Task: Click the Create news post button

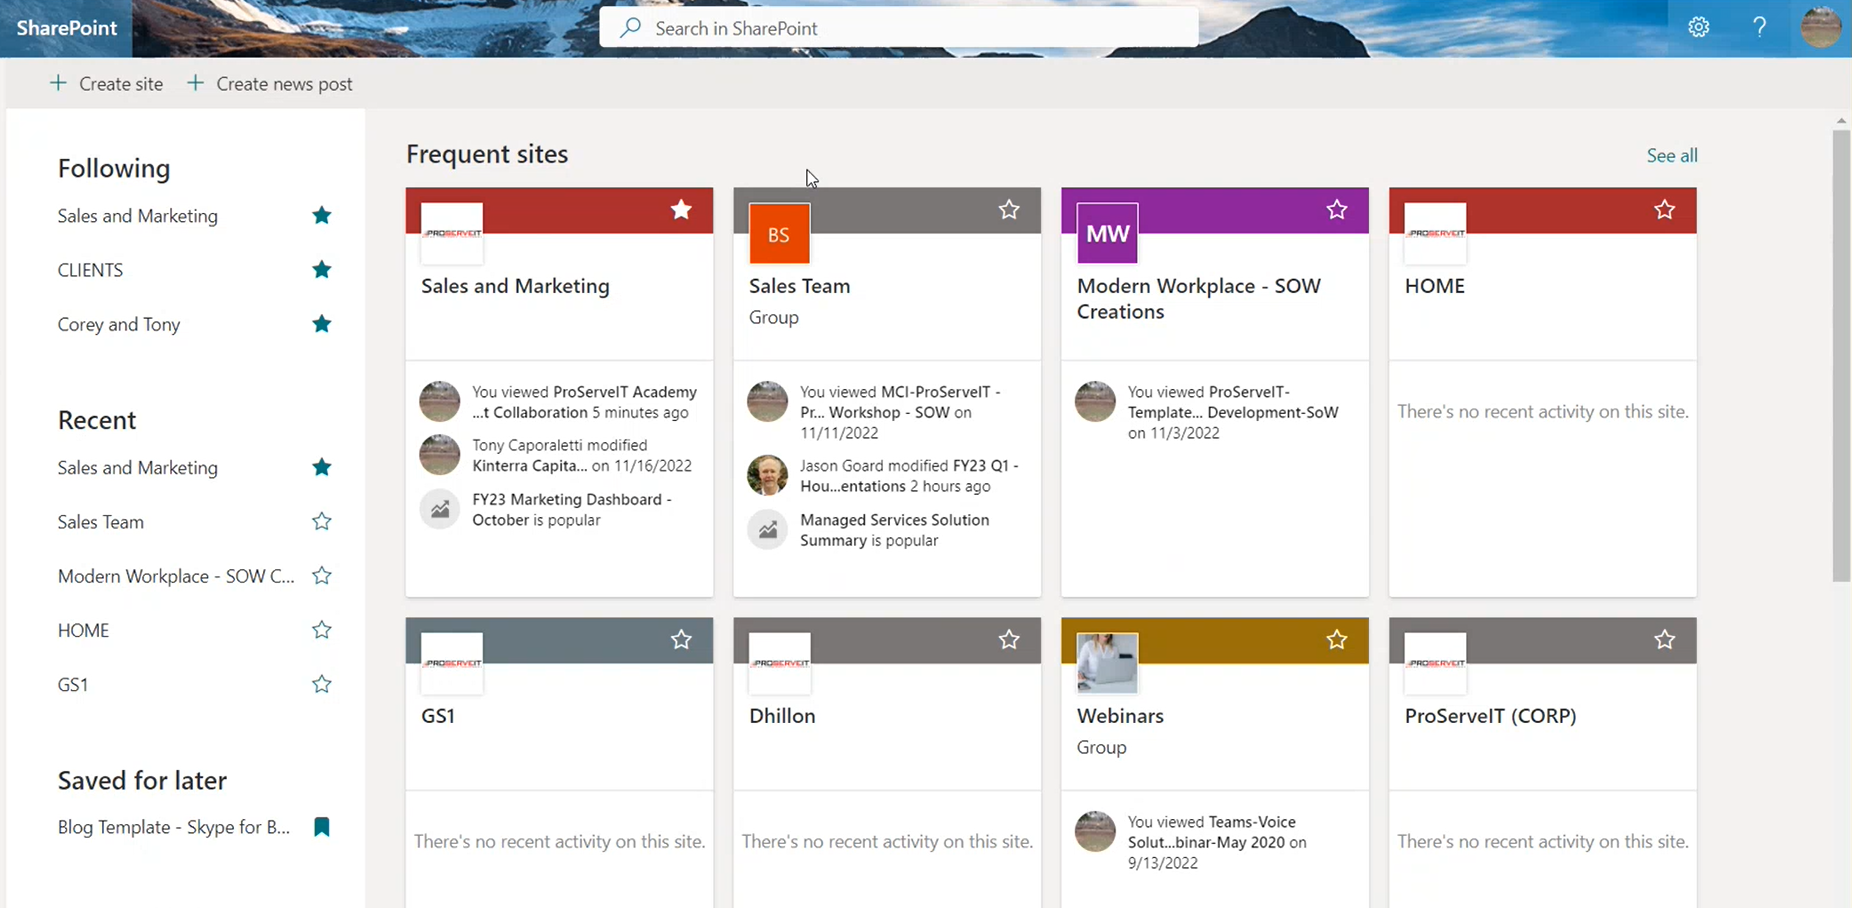Action: [269, 84]
